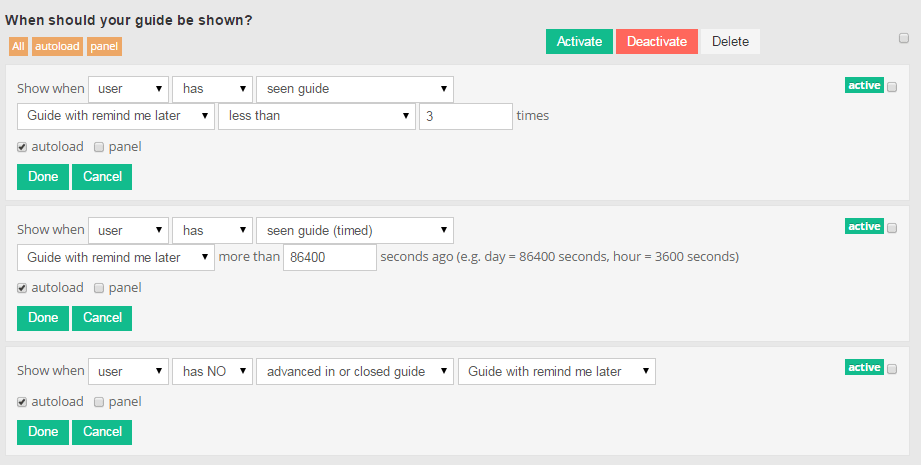921x465 pixels.
Task: Tick the checkbox beside the third rule's active badge
Action: [x=892, y=368]
